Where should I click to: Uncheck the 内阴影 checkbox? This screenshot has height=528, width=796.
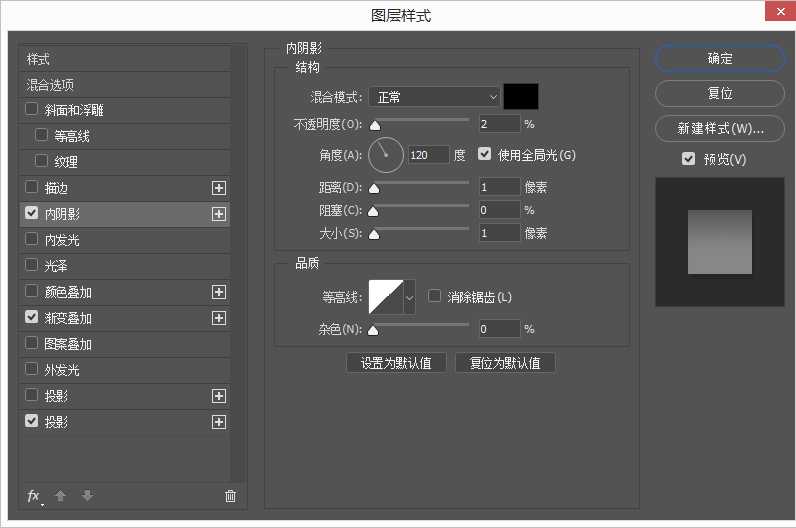(x=31, y=213)
